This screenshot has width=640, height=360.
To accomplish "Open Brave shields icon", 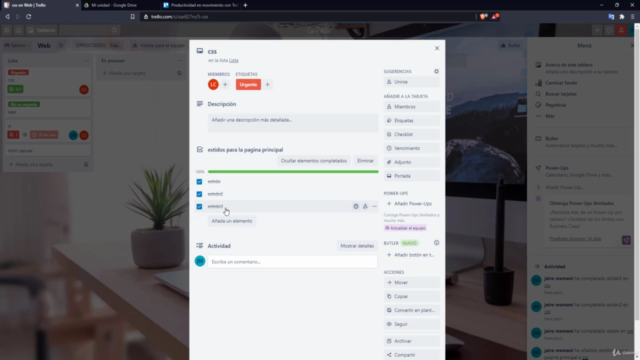I will tap(484, 17).
